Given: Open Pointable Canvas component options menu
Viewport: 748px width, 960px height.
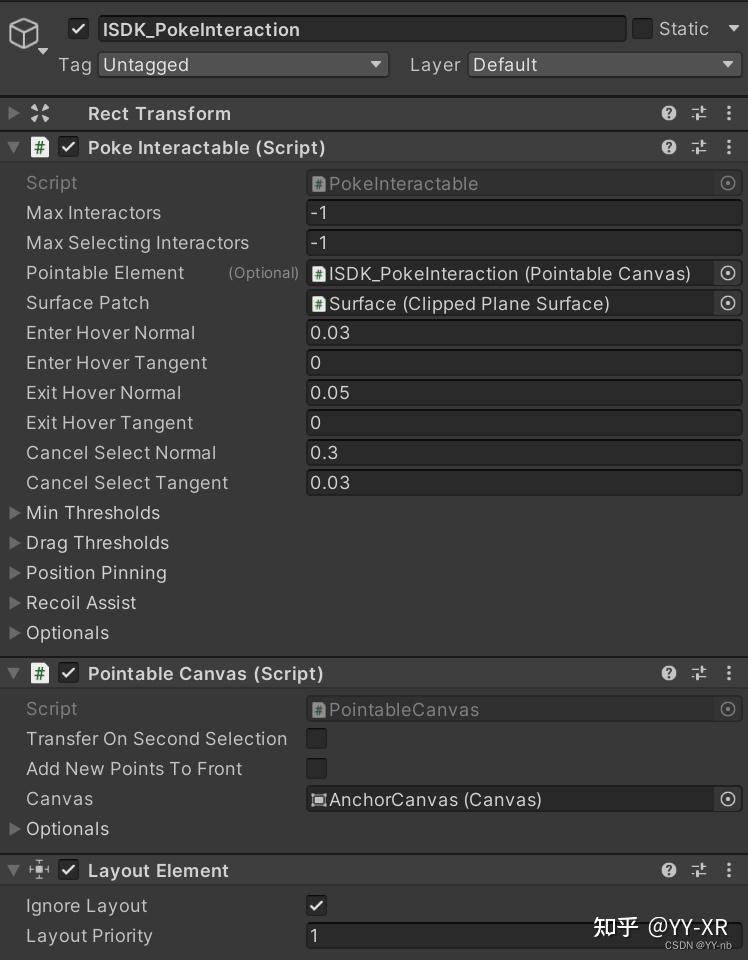Looking at the screenshot, I should 729,674.
